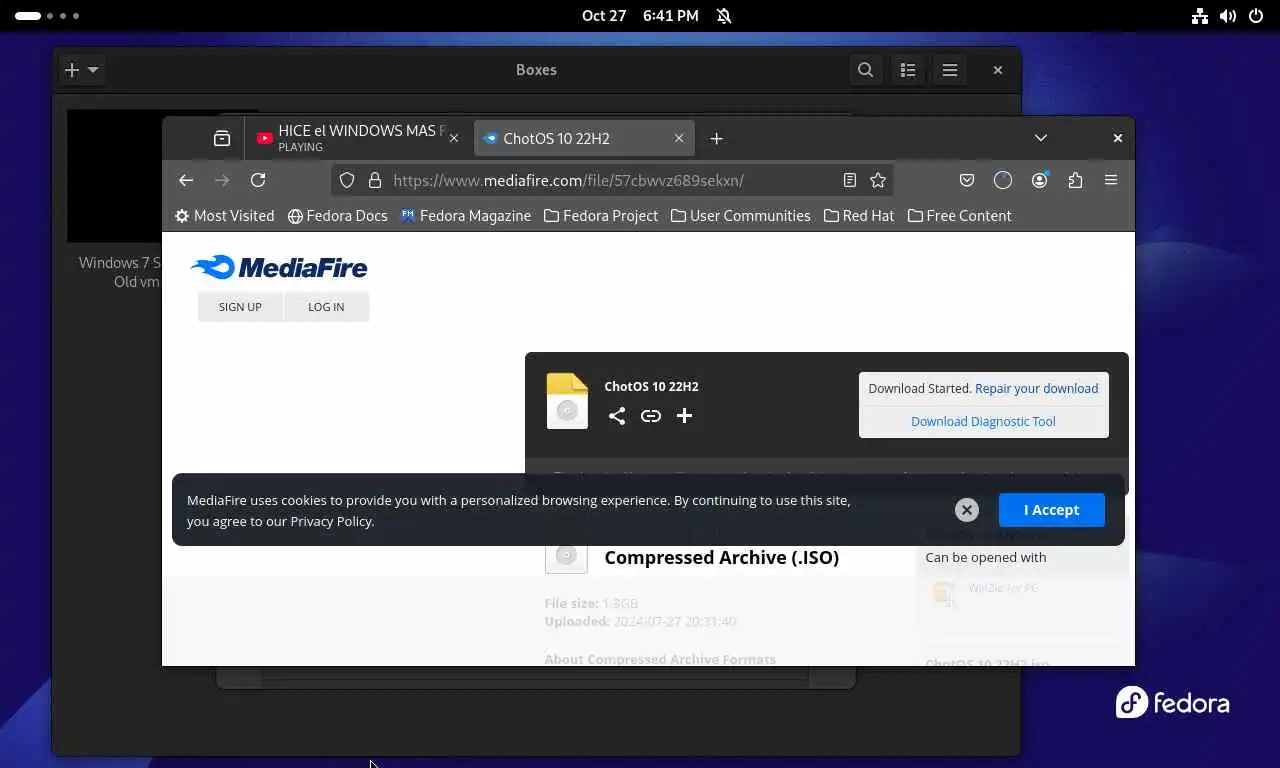Open the network status icon in top bar
Image resolution: width=1280 pixels, height=768 pixels.
click(1200, 16)
